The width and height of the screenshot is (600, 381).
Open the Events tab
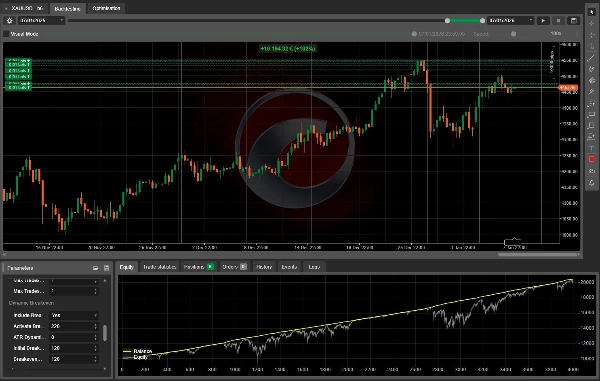click(x=289, y=267)
